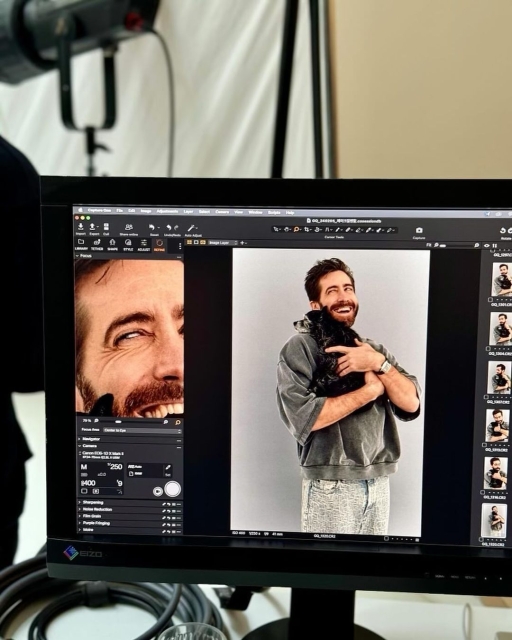Viewport: 512px width, 640px height.
Task: Select the bottom browser thumbnail
Action: click(494, 520)
